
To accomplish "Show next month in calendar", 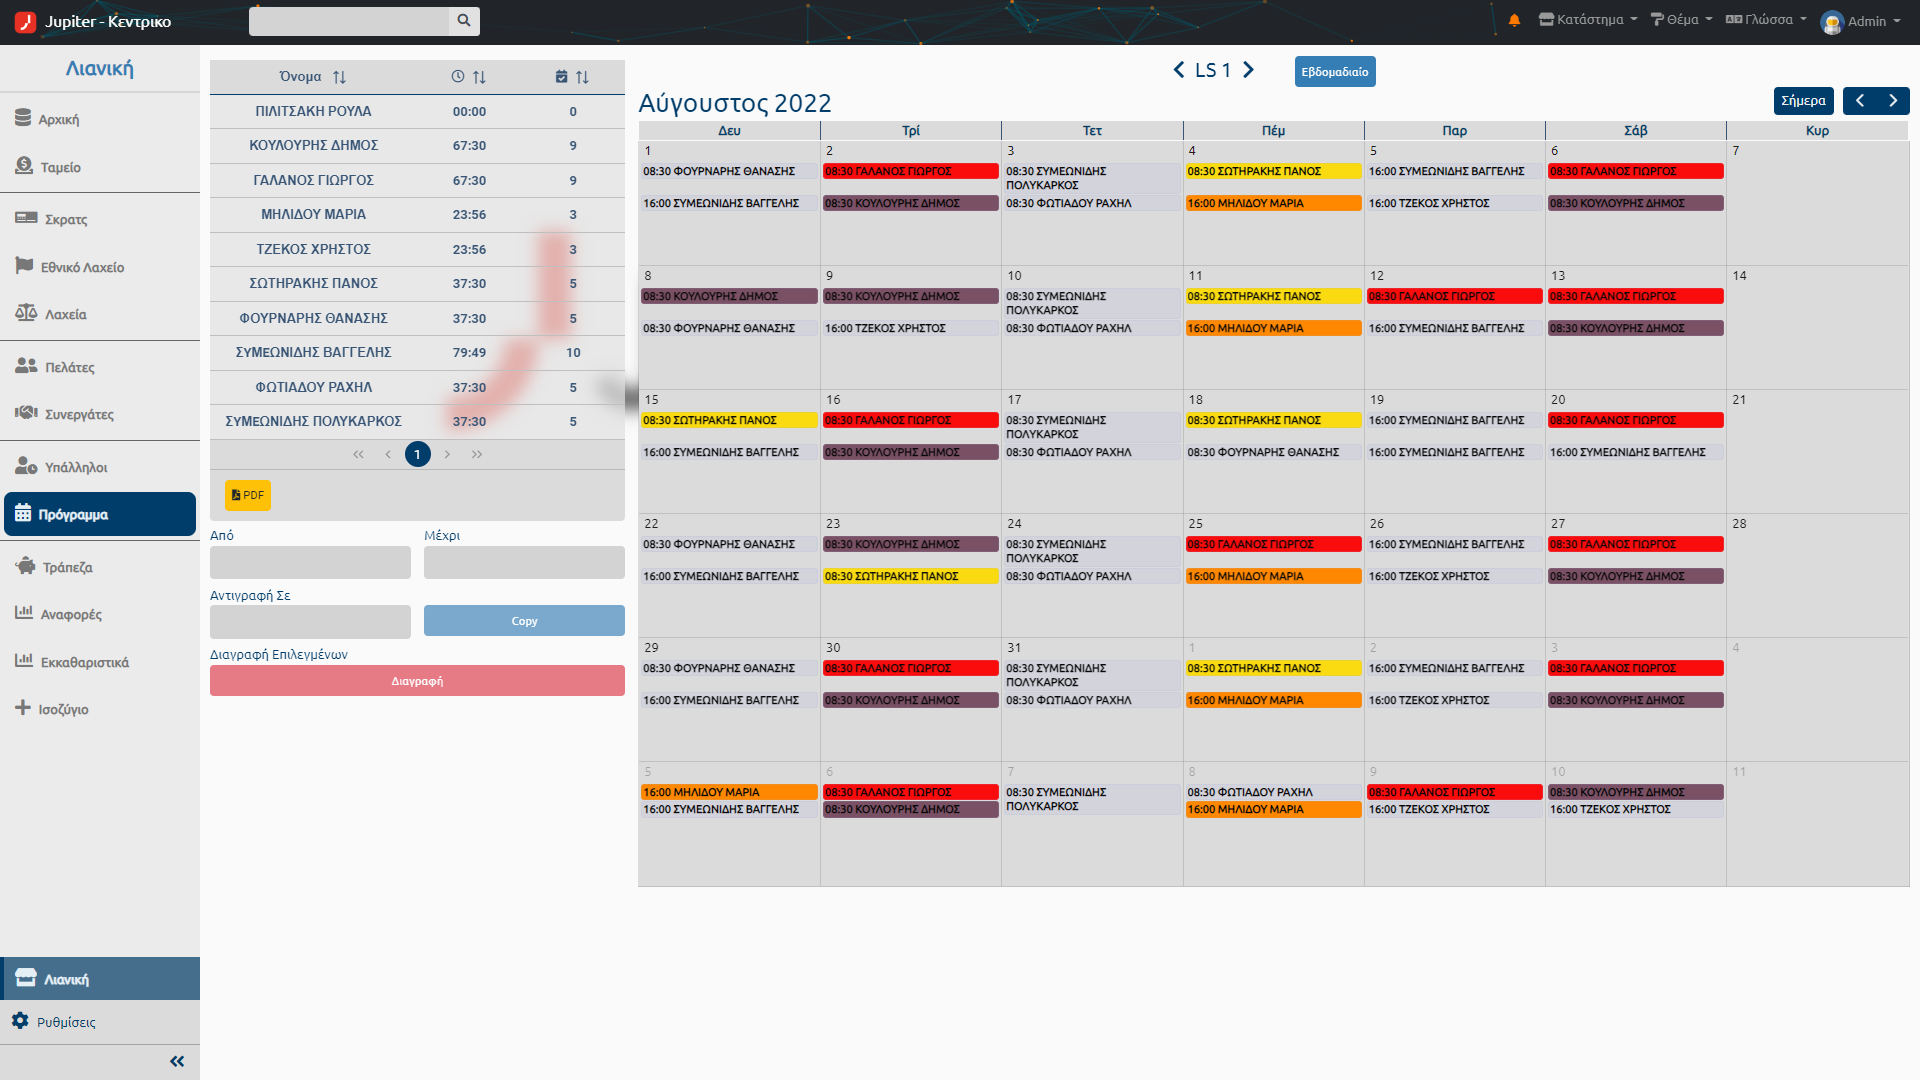I will click(1893, 101).
